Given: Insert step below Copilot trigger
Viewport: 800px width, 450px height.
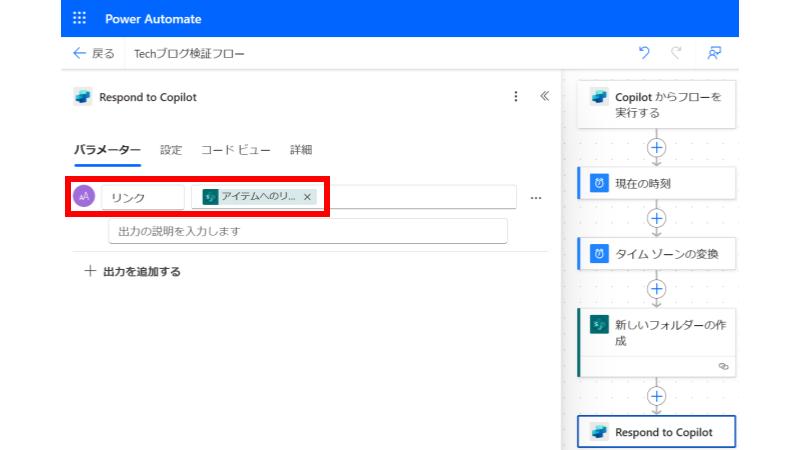Looking at the screenshot, I should click(656, 148).
